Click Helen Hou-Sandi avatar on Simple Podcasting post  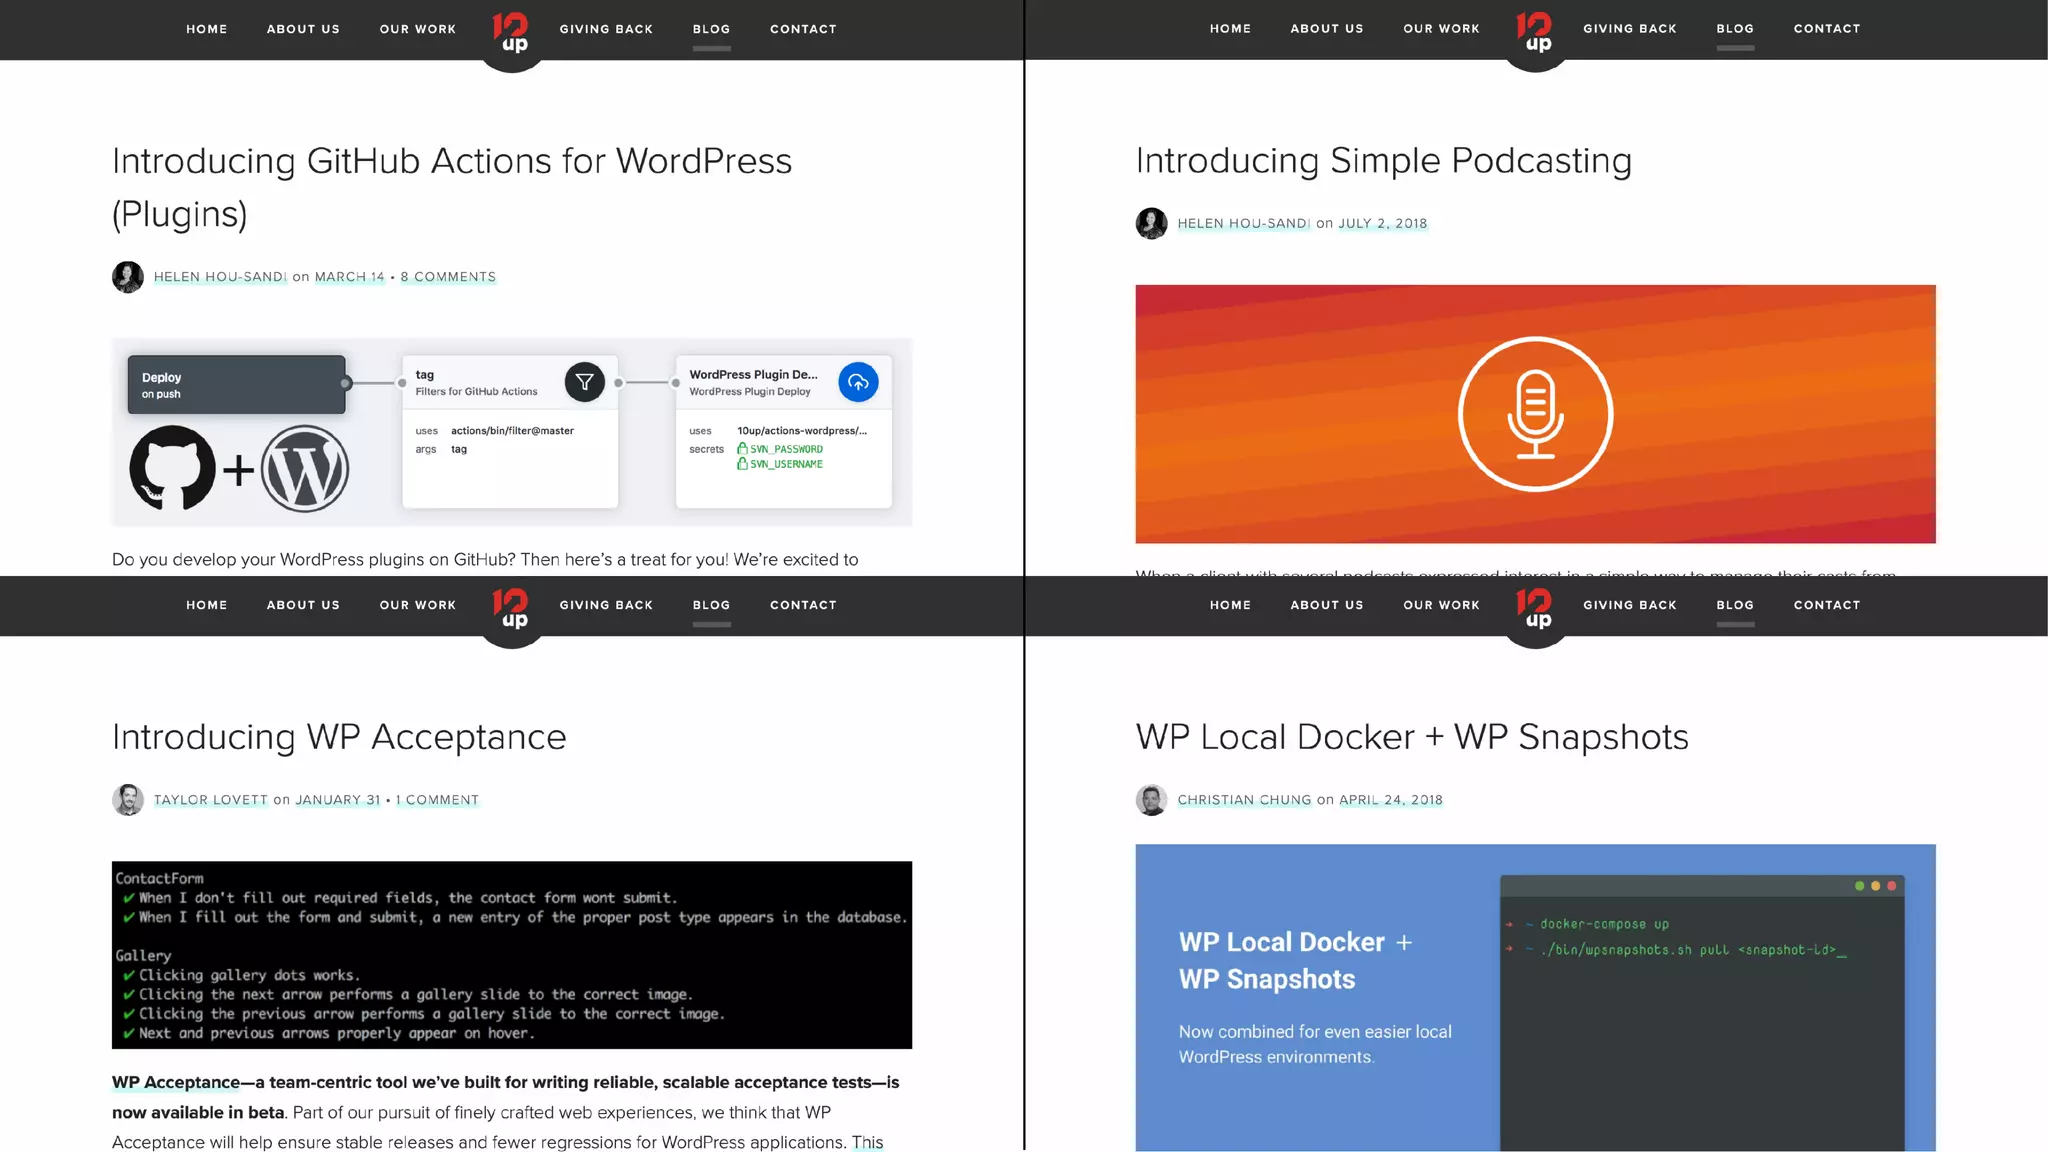coord(1151,223)
